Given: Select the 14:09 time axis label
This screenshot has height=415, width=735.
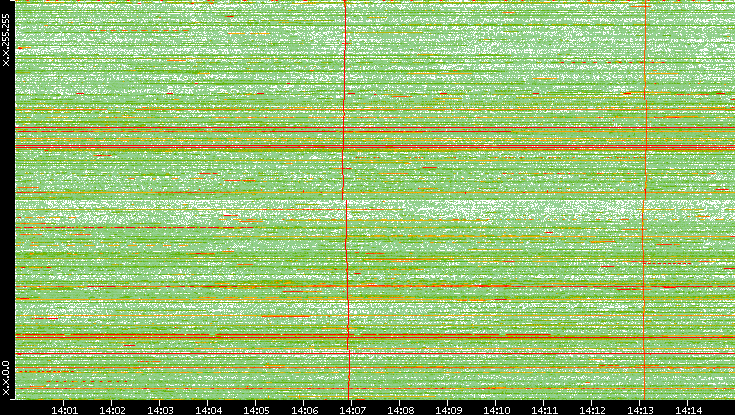Looking at the screenshot, I should pos(448,410).
